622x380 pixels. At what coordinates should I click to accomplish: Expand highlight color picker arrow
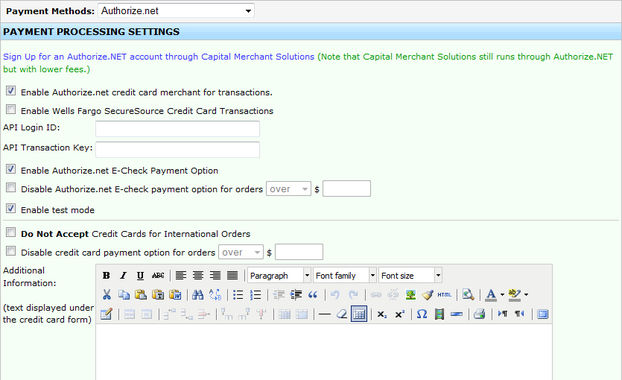526,294
